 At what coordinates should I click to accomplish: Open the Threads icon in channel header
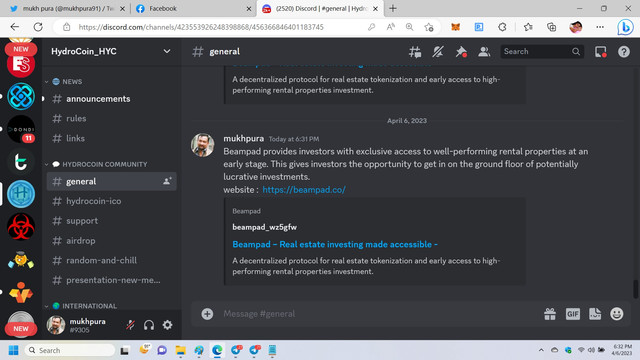(x=415, y=52)
